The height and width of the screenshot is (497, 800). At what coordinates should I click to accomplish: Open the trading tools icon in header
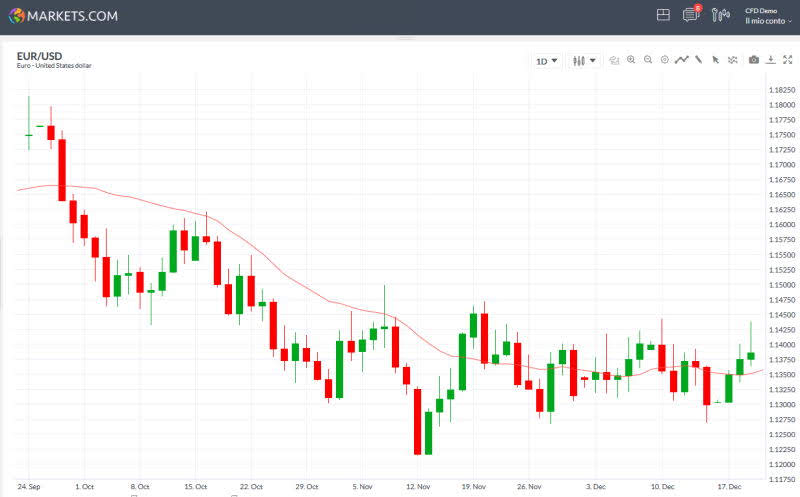[721, 15]
